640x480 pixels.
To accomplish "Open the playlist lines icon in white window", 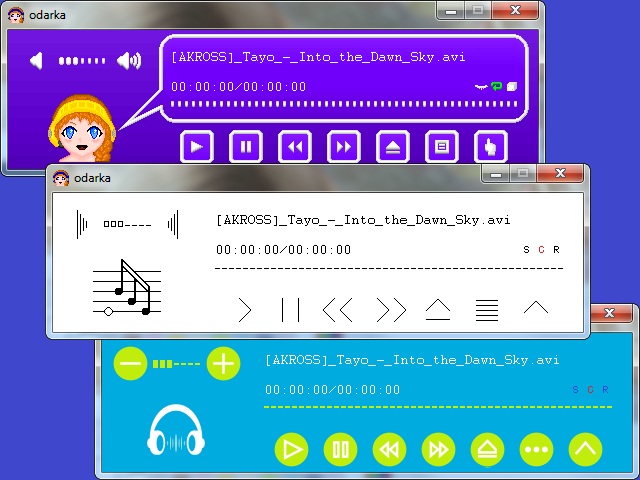I will click(487, 310).
